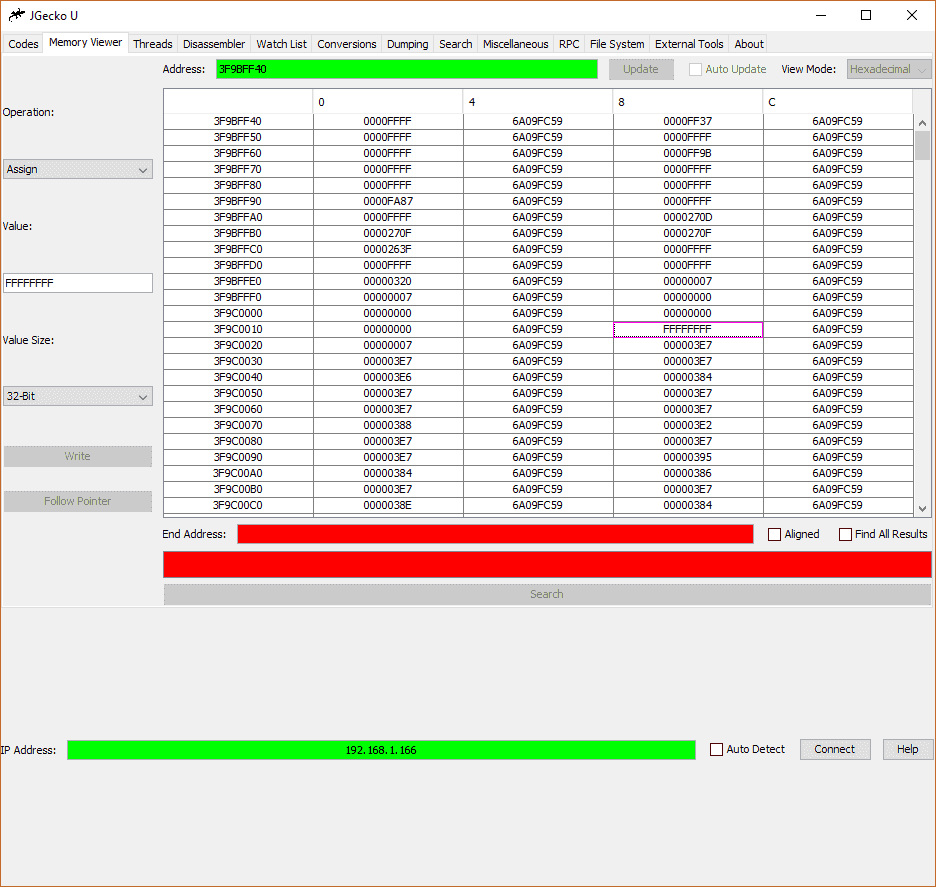Click the Update button
Image resolution: width=936 pixels, height=887 pixels.
641,69
